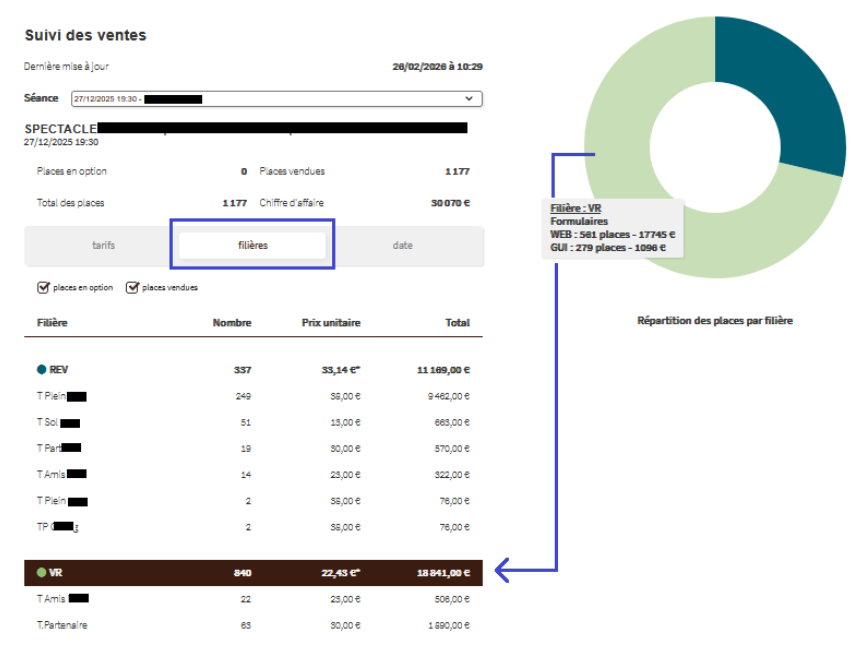Collapse the REV filière row
Screen dimensions: 864x645
click(x=59, y=370)
